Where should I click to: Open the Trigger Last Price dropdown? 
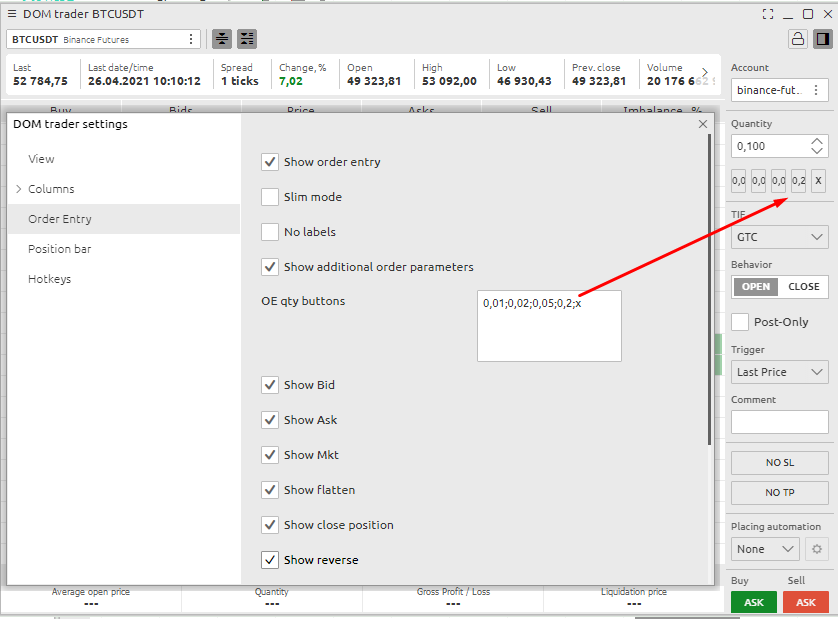[x=779, y=372]
